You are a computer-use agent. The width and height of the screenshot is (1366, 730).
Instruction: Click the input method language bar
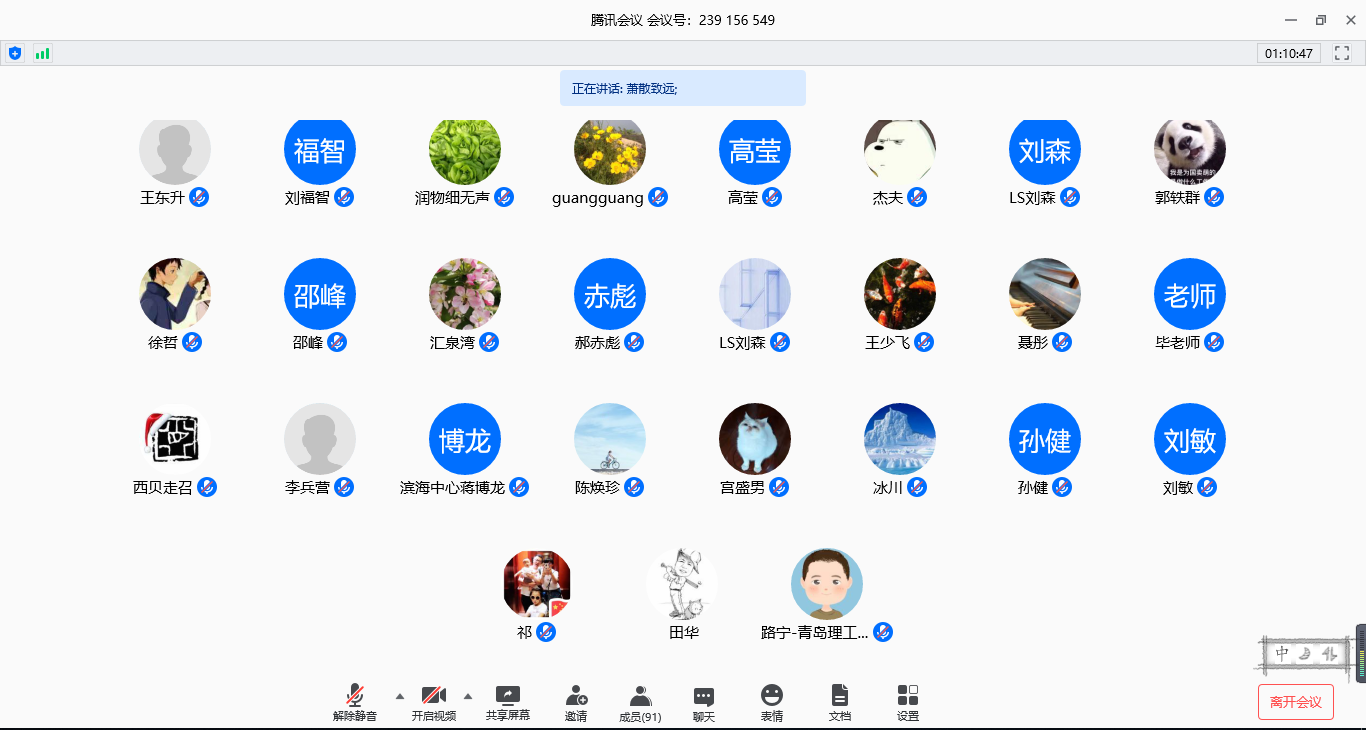pos(1306,655)
